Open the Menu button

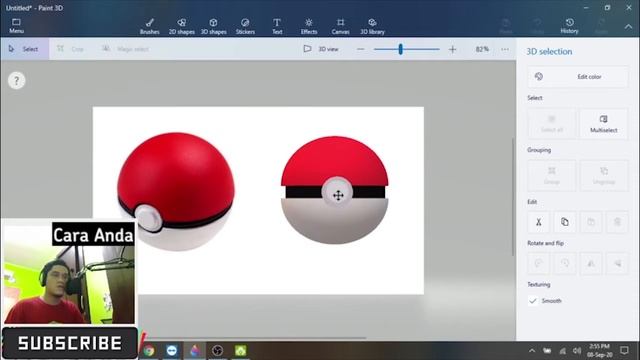click(x=16, y=26)
